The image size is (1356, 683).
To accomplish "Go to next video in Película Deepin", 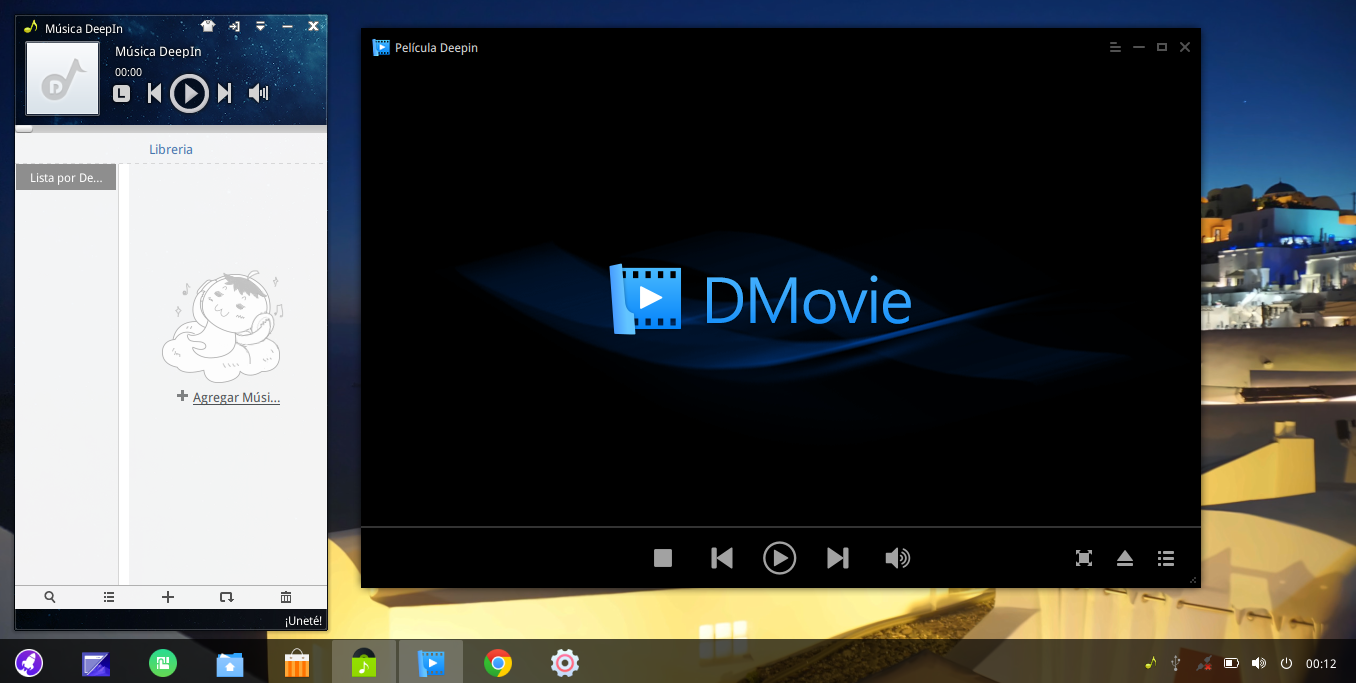I will 838,558.
